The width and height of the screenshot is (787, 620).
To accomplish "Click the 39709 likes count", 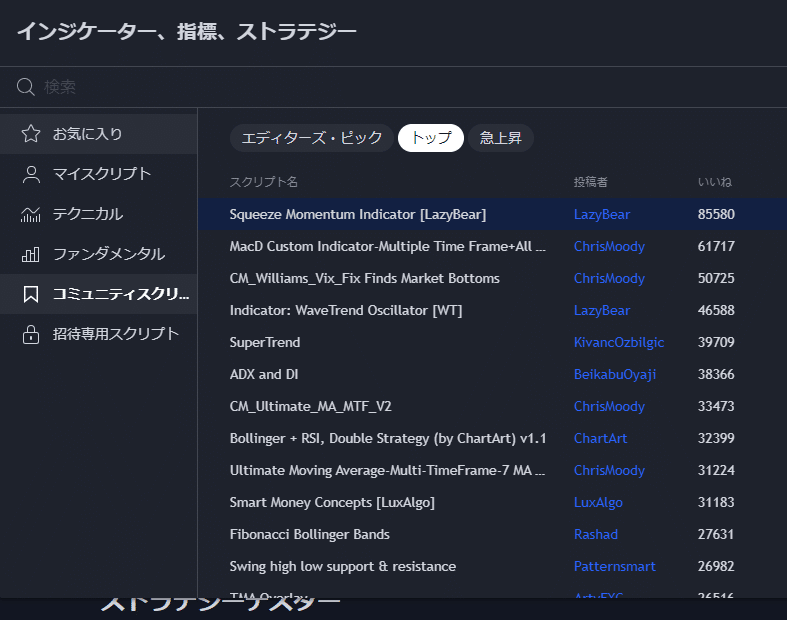I will [716, 342].
